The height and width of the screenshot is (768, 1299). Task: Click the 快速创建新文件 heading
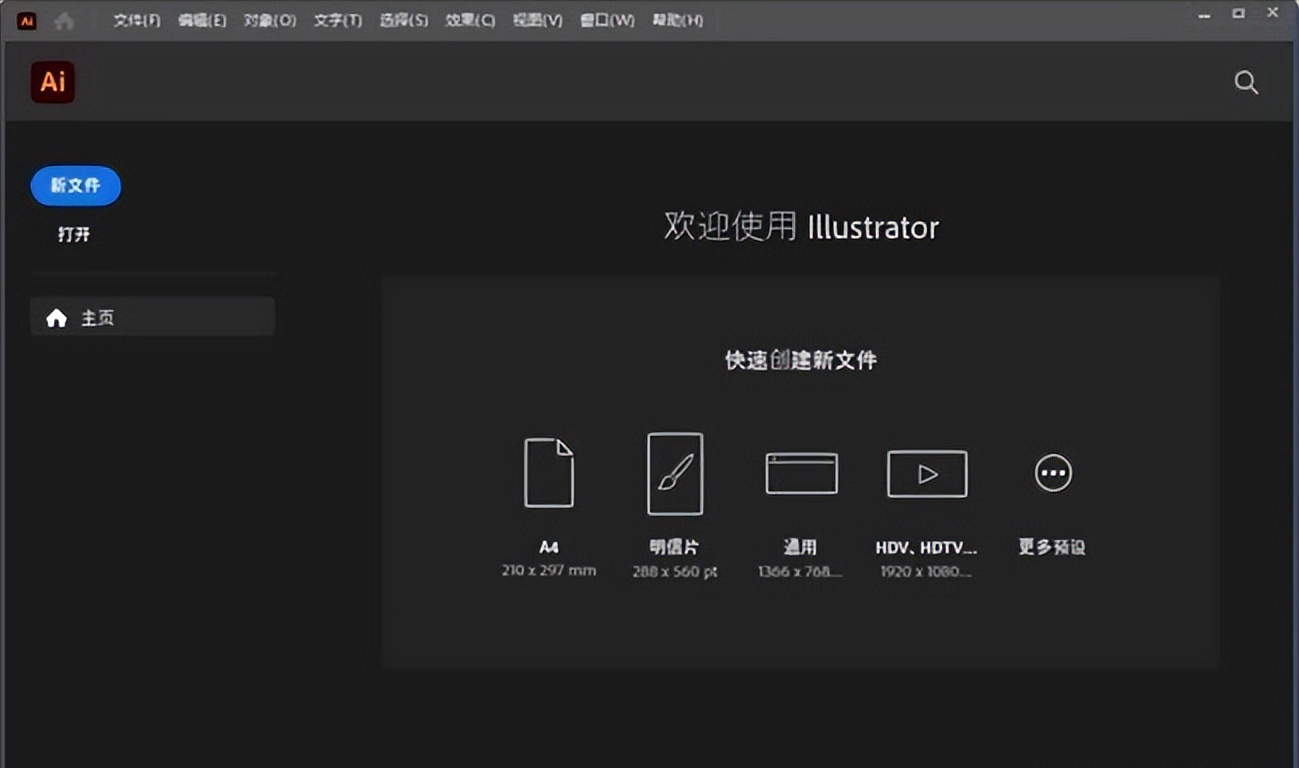point(801,360)
